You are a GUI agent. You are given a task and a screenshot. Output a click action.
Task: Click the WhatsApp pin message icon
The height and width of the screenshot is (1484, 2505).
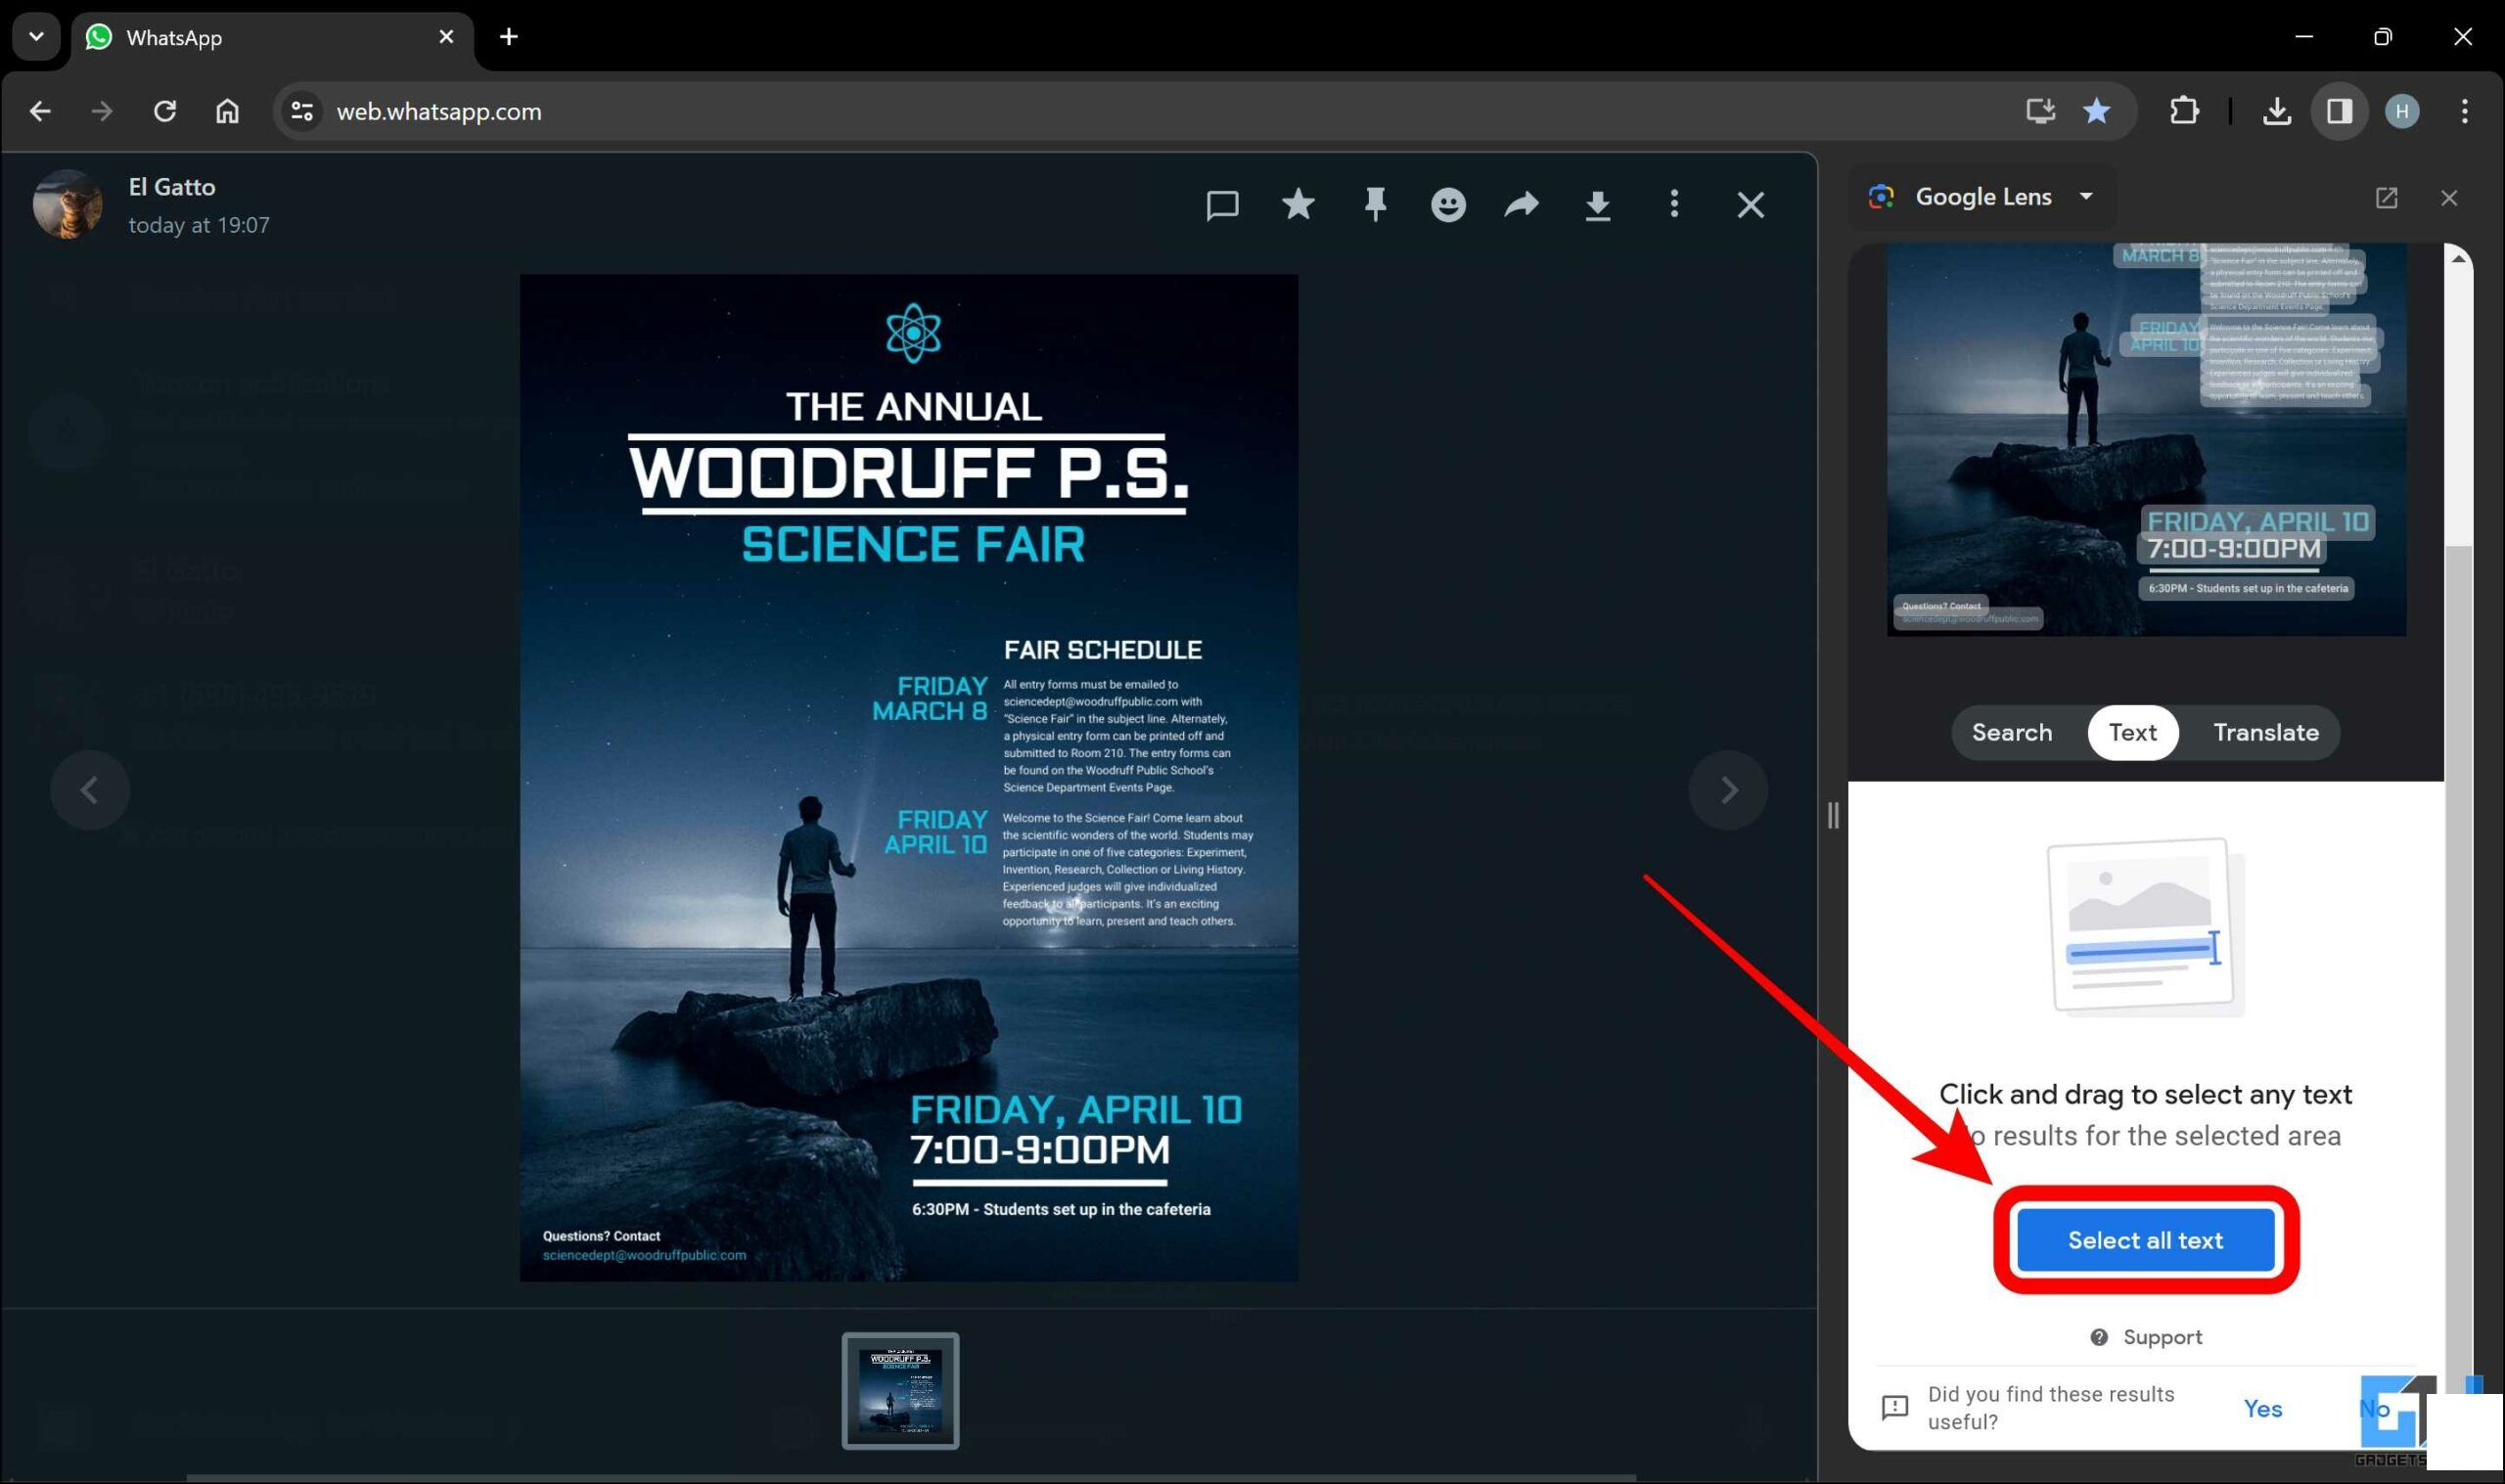[x=1376, y=204]
